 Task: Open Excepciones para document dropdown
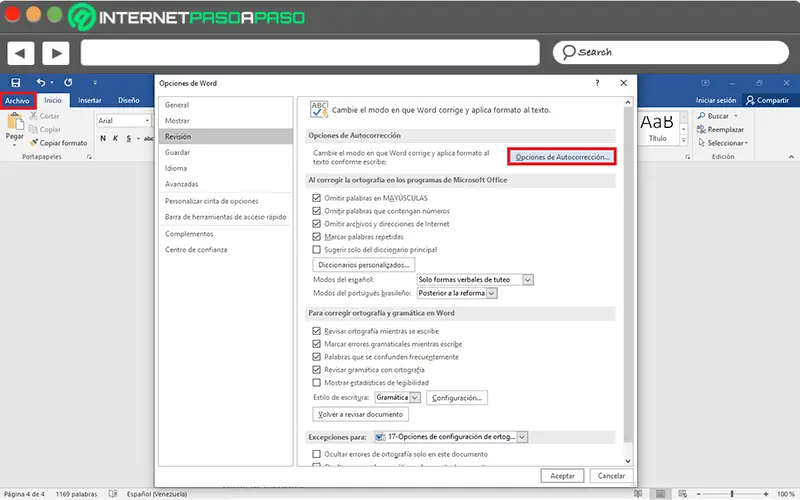tap(522, 437)
